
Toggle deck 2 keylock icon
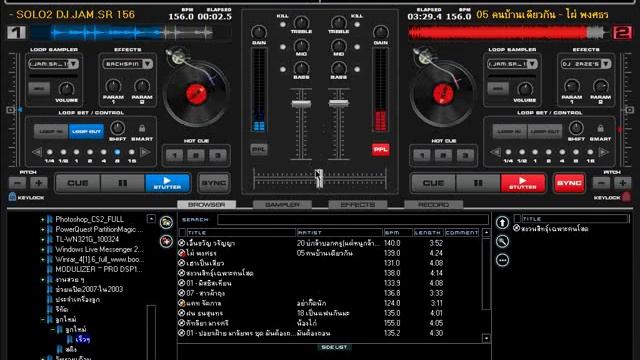point(626,197)
